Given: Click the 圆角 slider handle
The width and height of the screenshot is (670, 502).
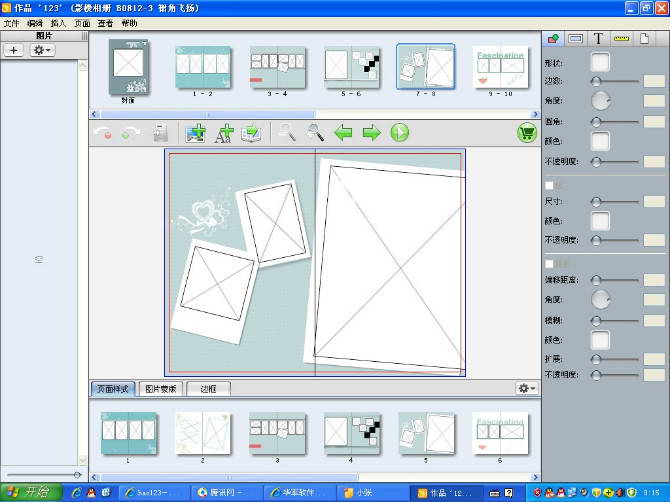Looking at the screenshot, I should point(596,122).
